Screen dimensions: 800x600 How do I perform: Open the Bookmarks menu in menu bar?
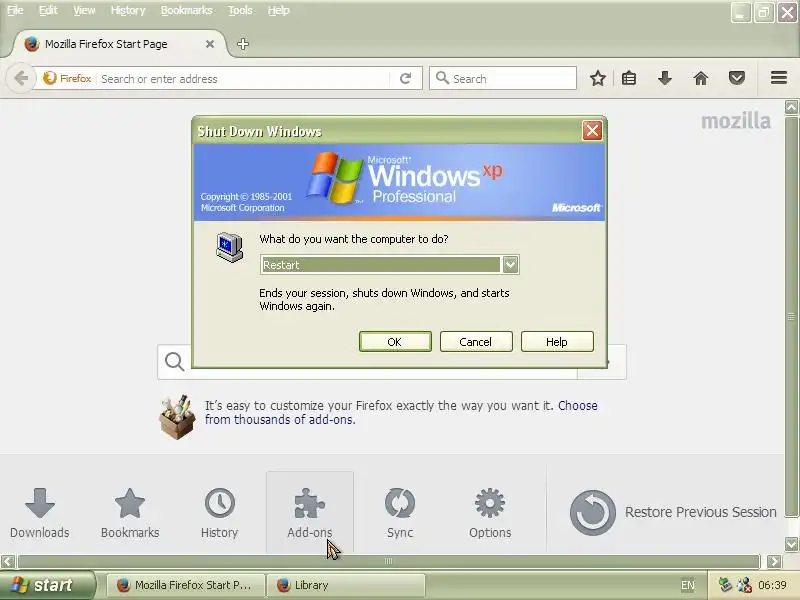186,10
